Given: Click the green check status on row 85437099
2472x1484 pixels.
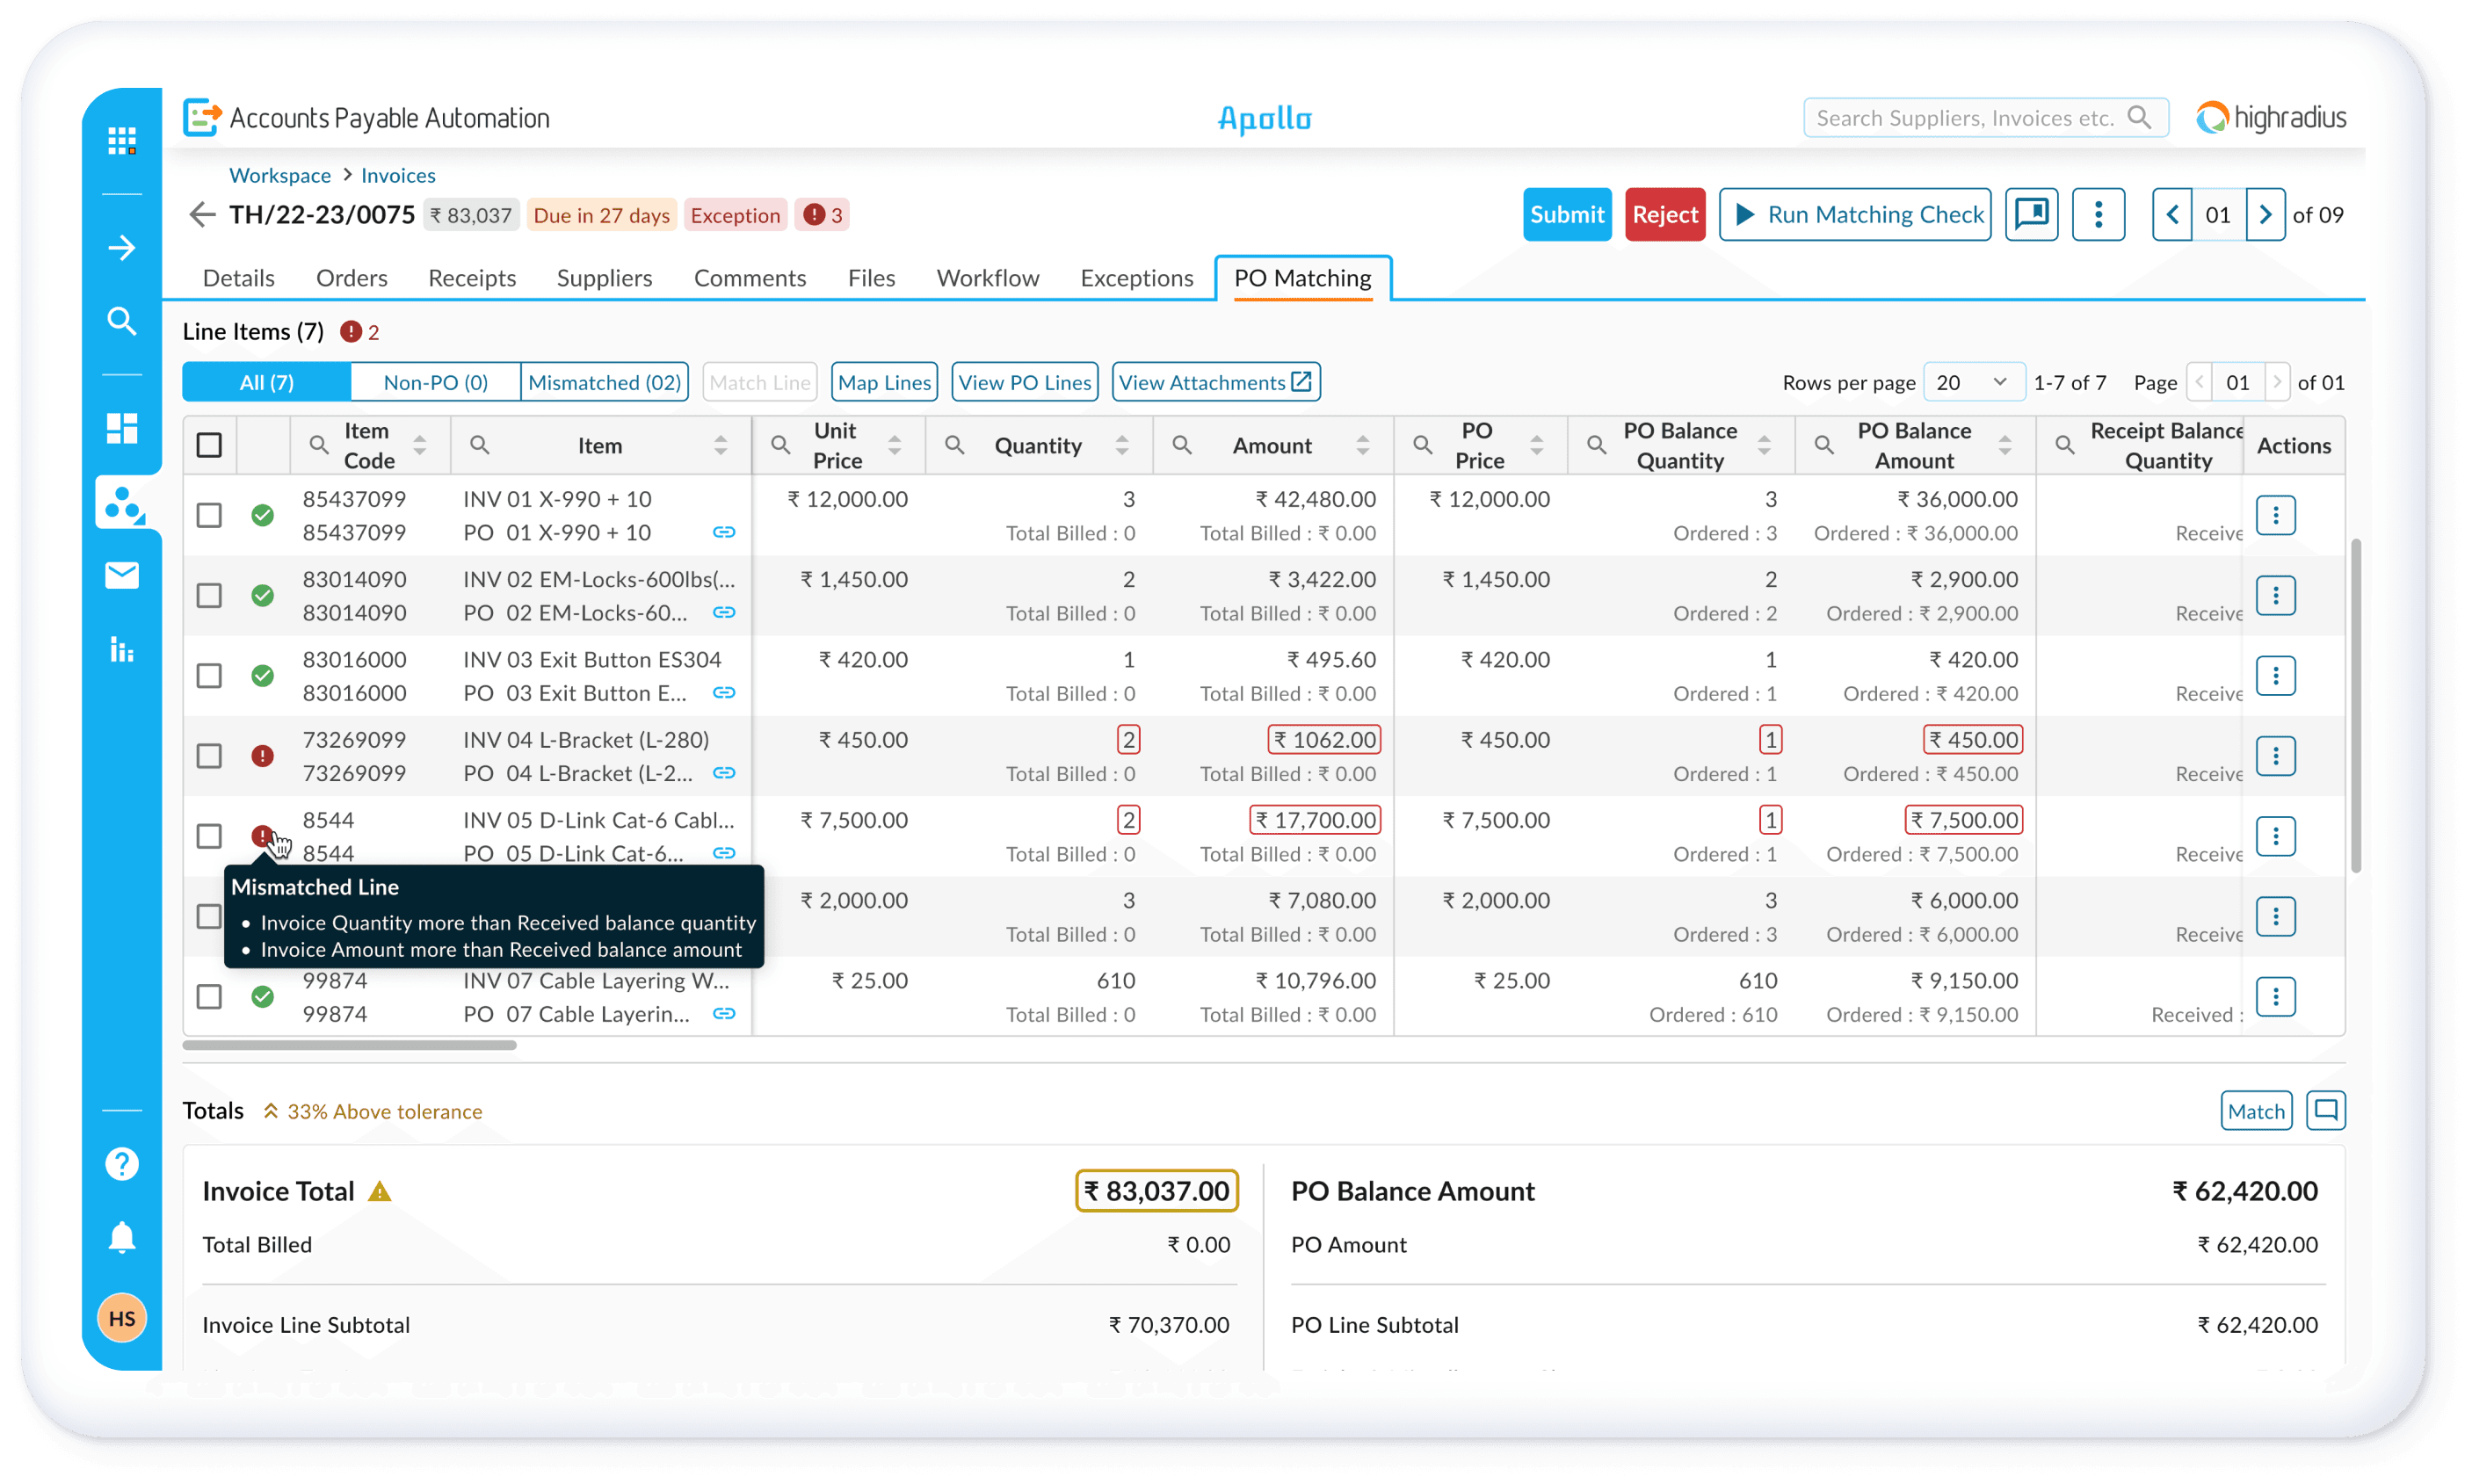Looking at the screenshot, I should pyautogui.click(x=262, y=515).
